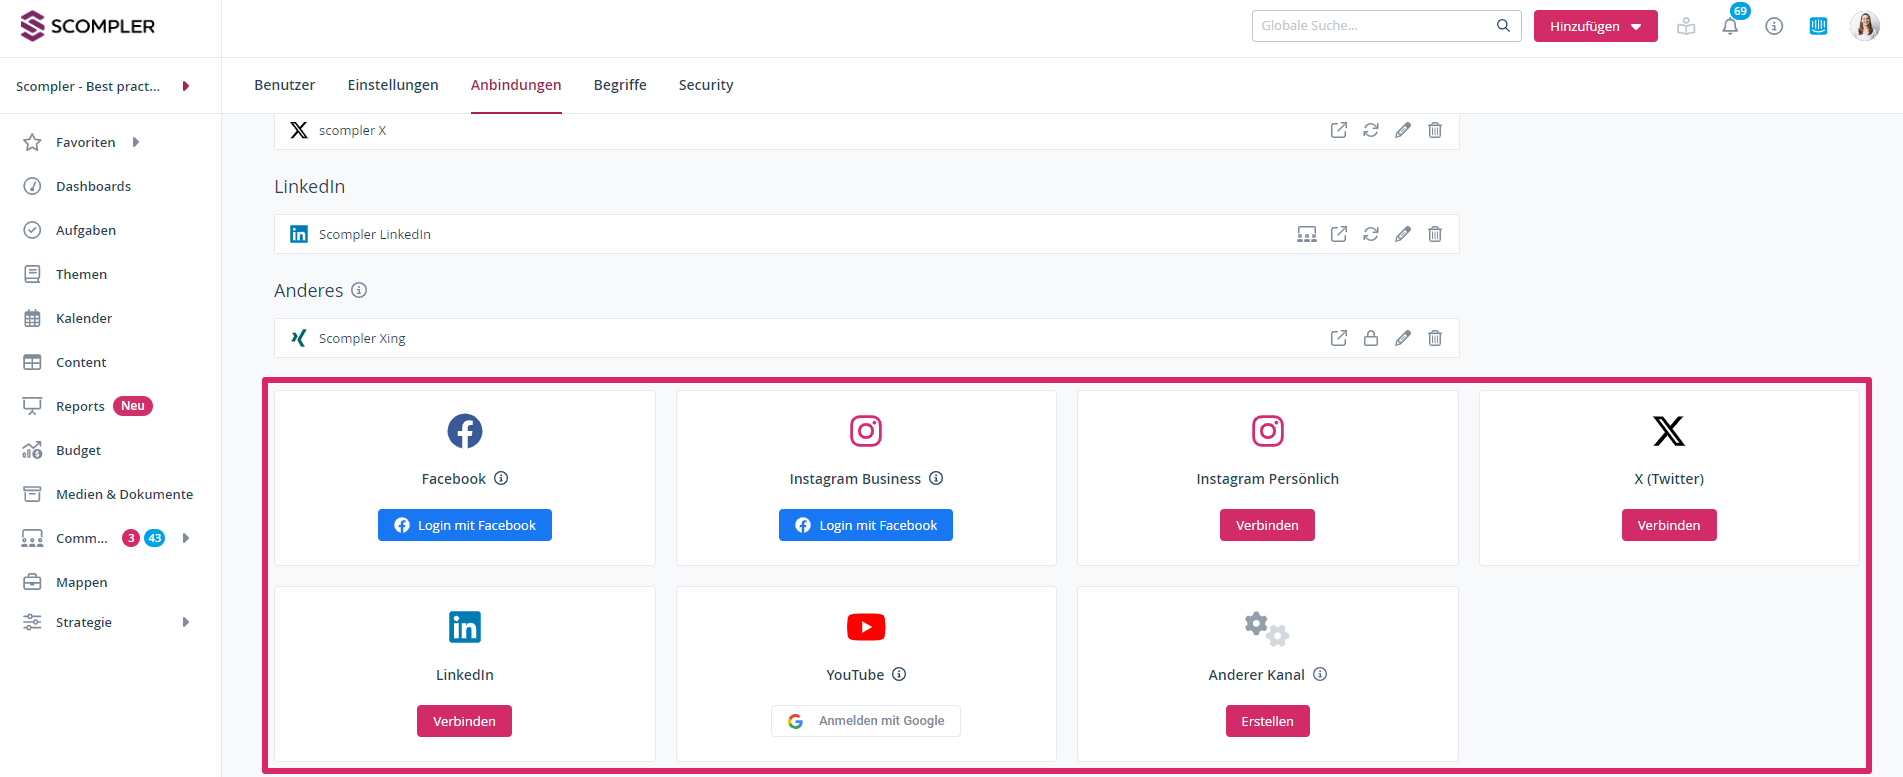Toggle the lock on Scompler Xing
This screenshot has height=777, width=1903.
[x=1371, y=338]
